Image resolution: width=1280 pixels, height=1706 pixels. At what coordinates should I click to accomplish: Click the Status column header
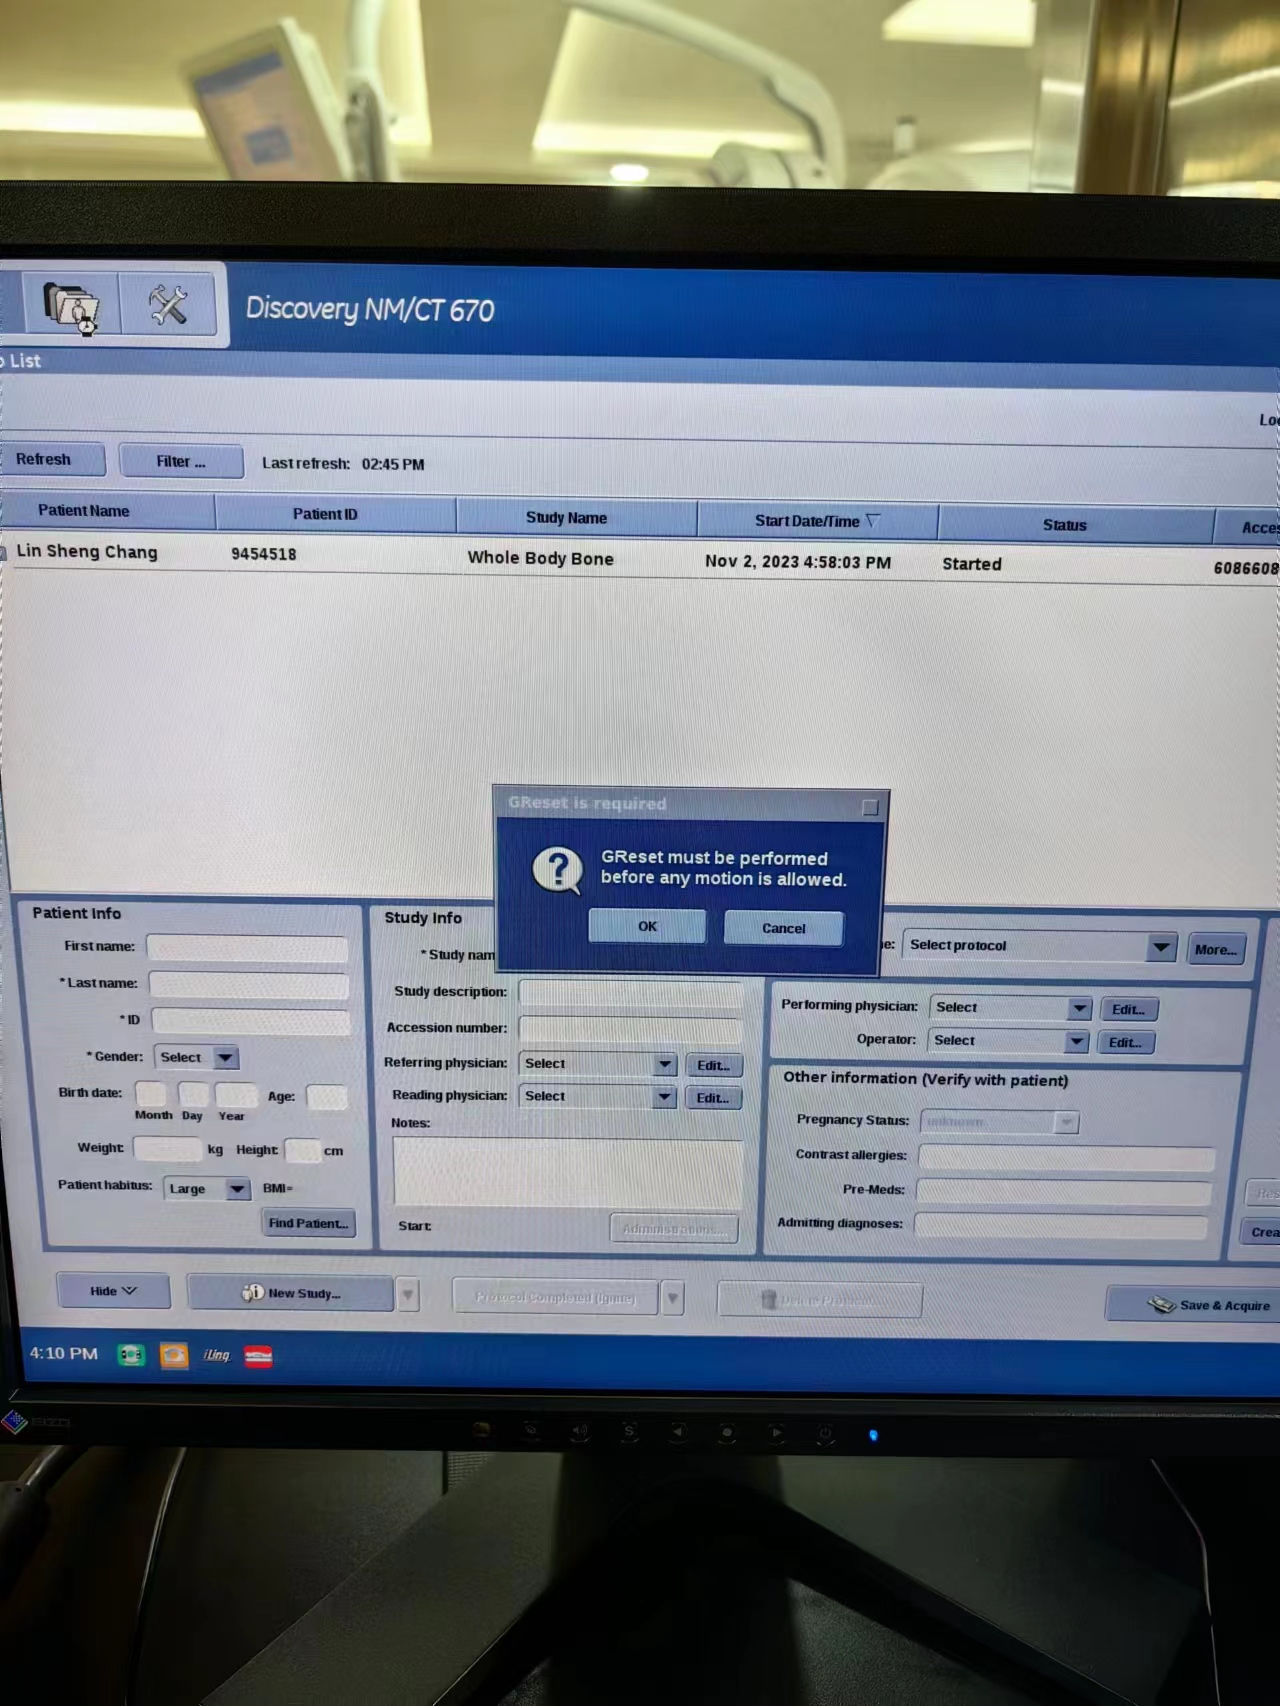(1064, 525)
